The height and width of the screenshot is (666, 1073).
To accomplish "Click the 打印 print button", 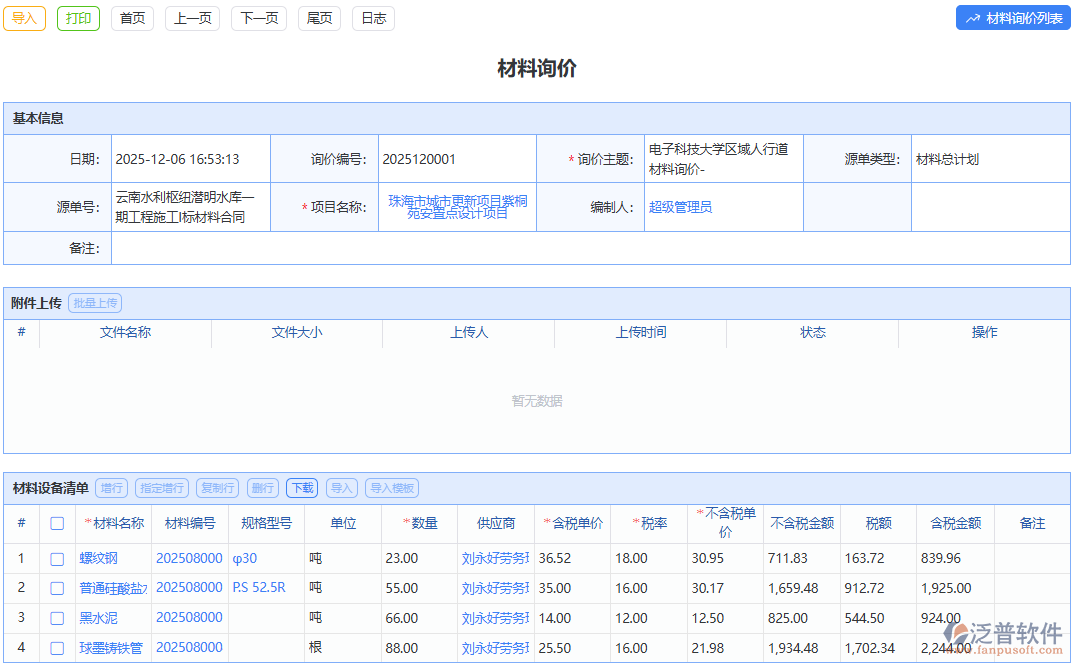I will click(x=78, y=18).
